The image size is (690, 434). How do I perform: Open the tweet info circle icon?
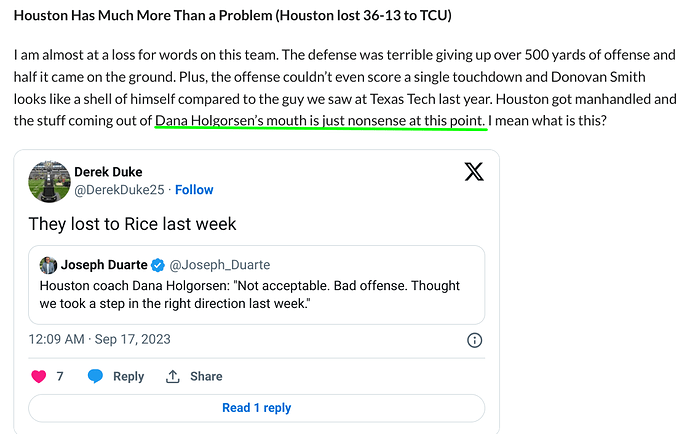[474, 340]
